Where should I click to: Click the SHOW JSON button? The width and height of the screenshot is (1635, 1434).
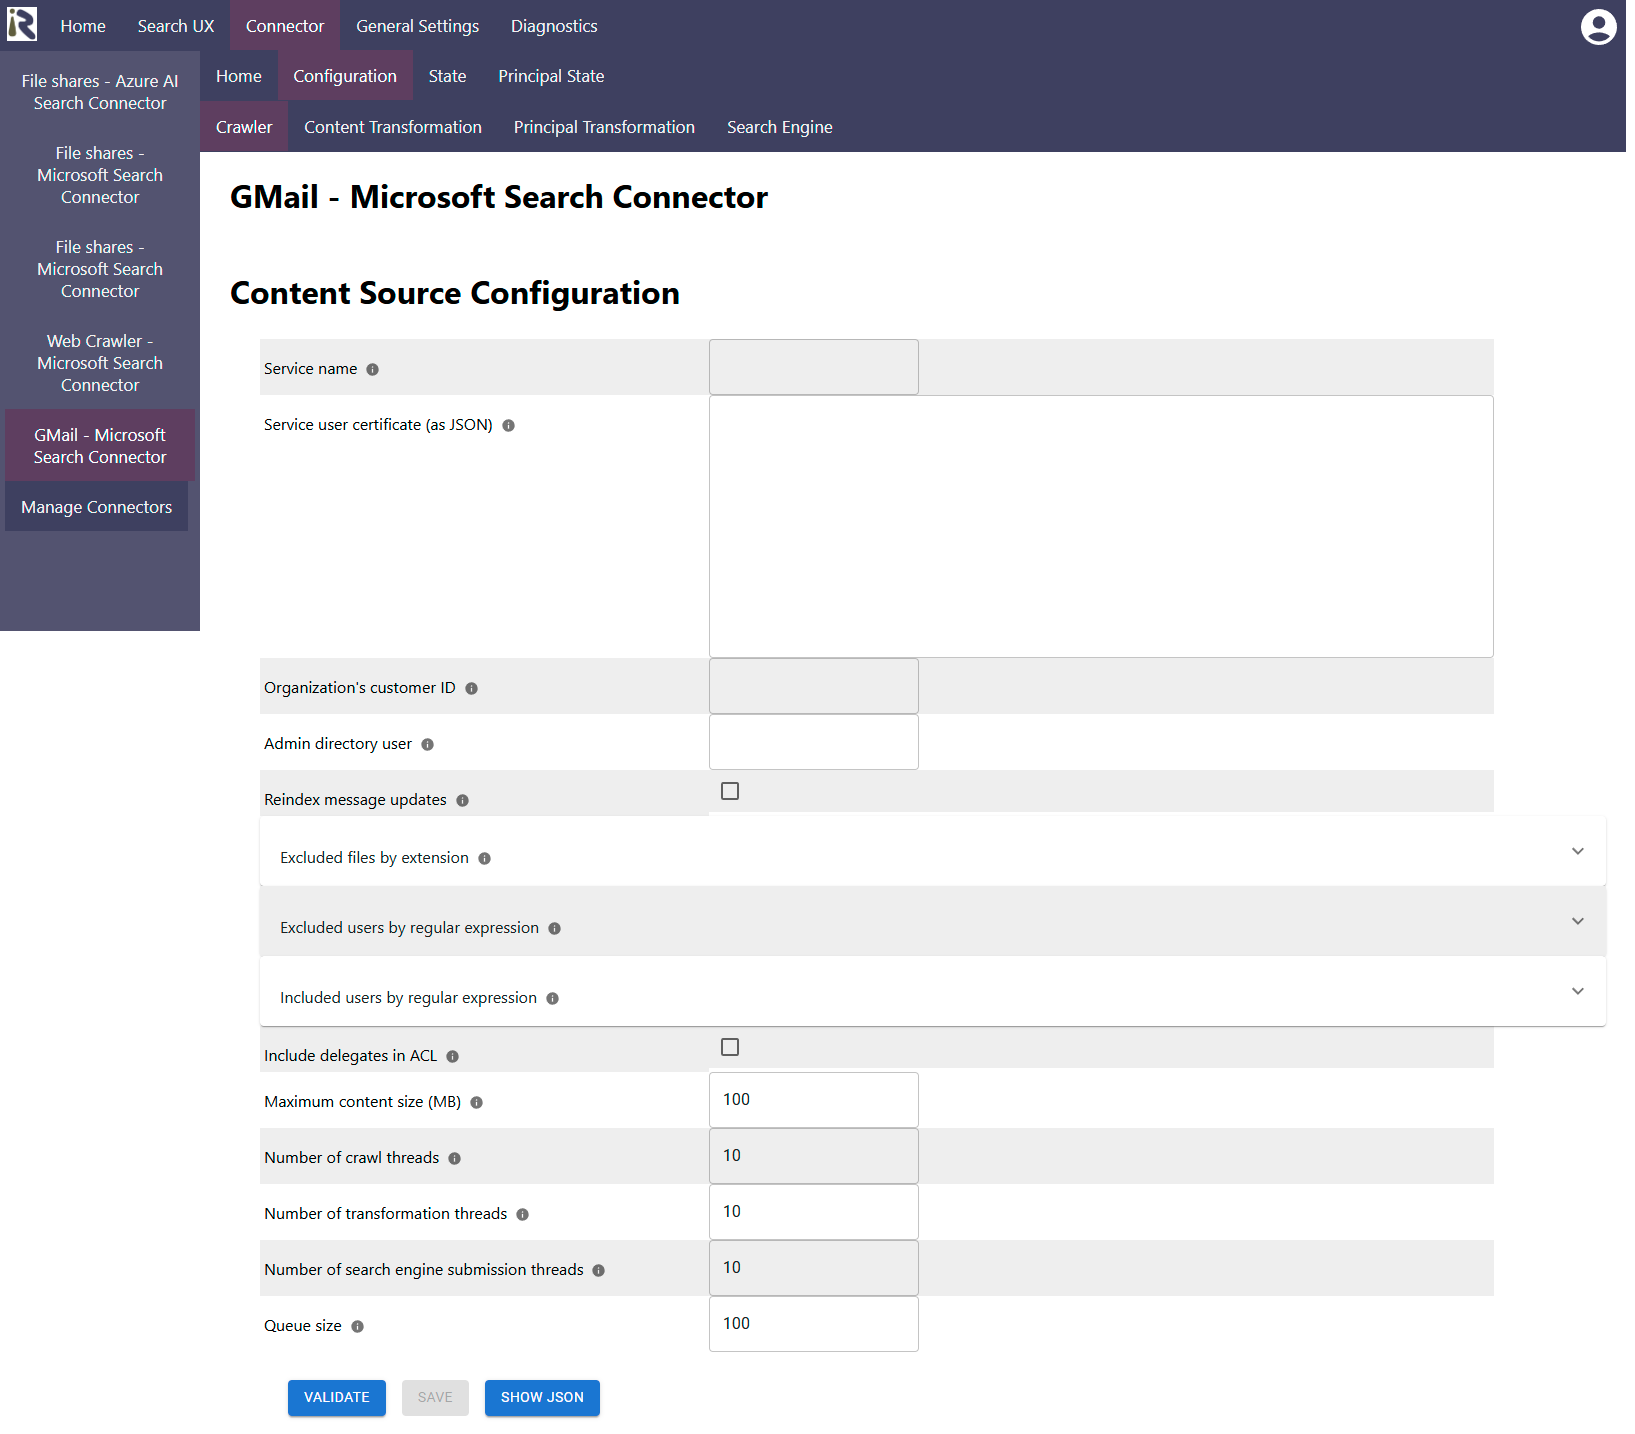[x=542, y=1398]
